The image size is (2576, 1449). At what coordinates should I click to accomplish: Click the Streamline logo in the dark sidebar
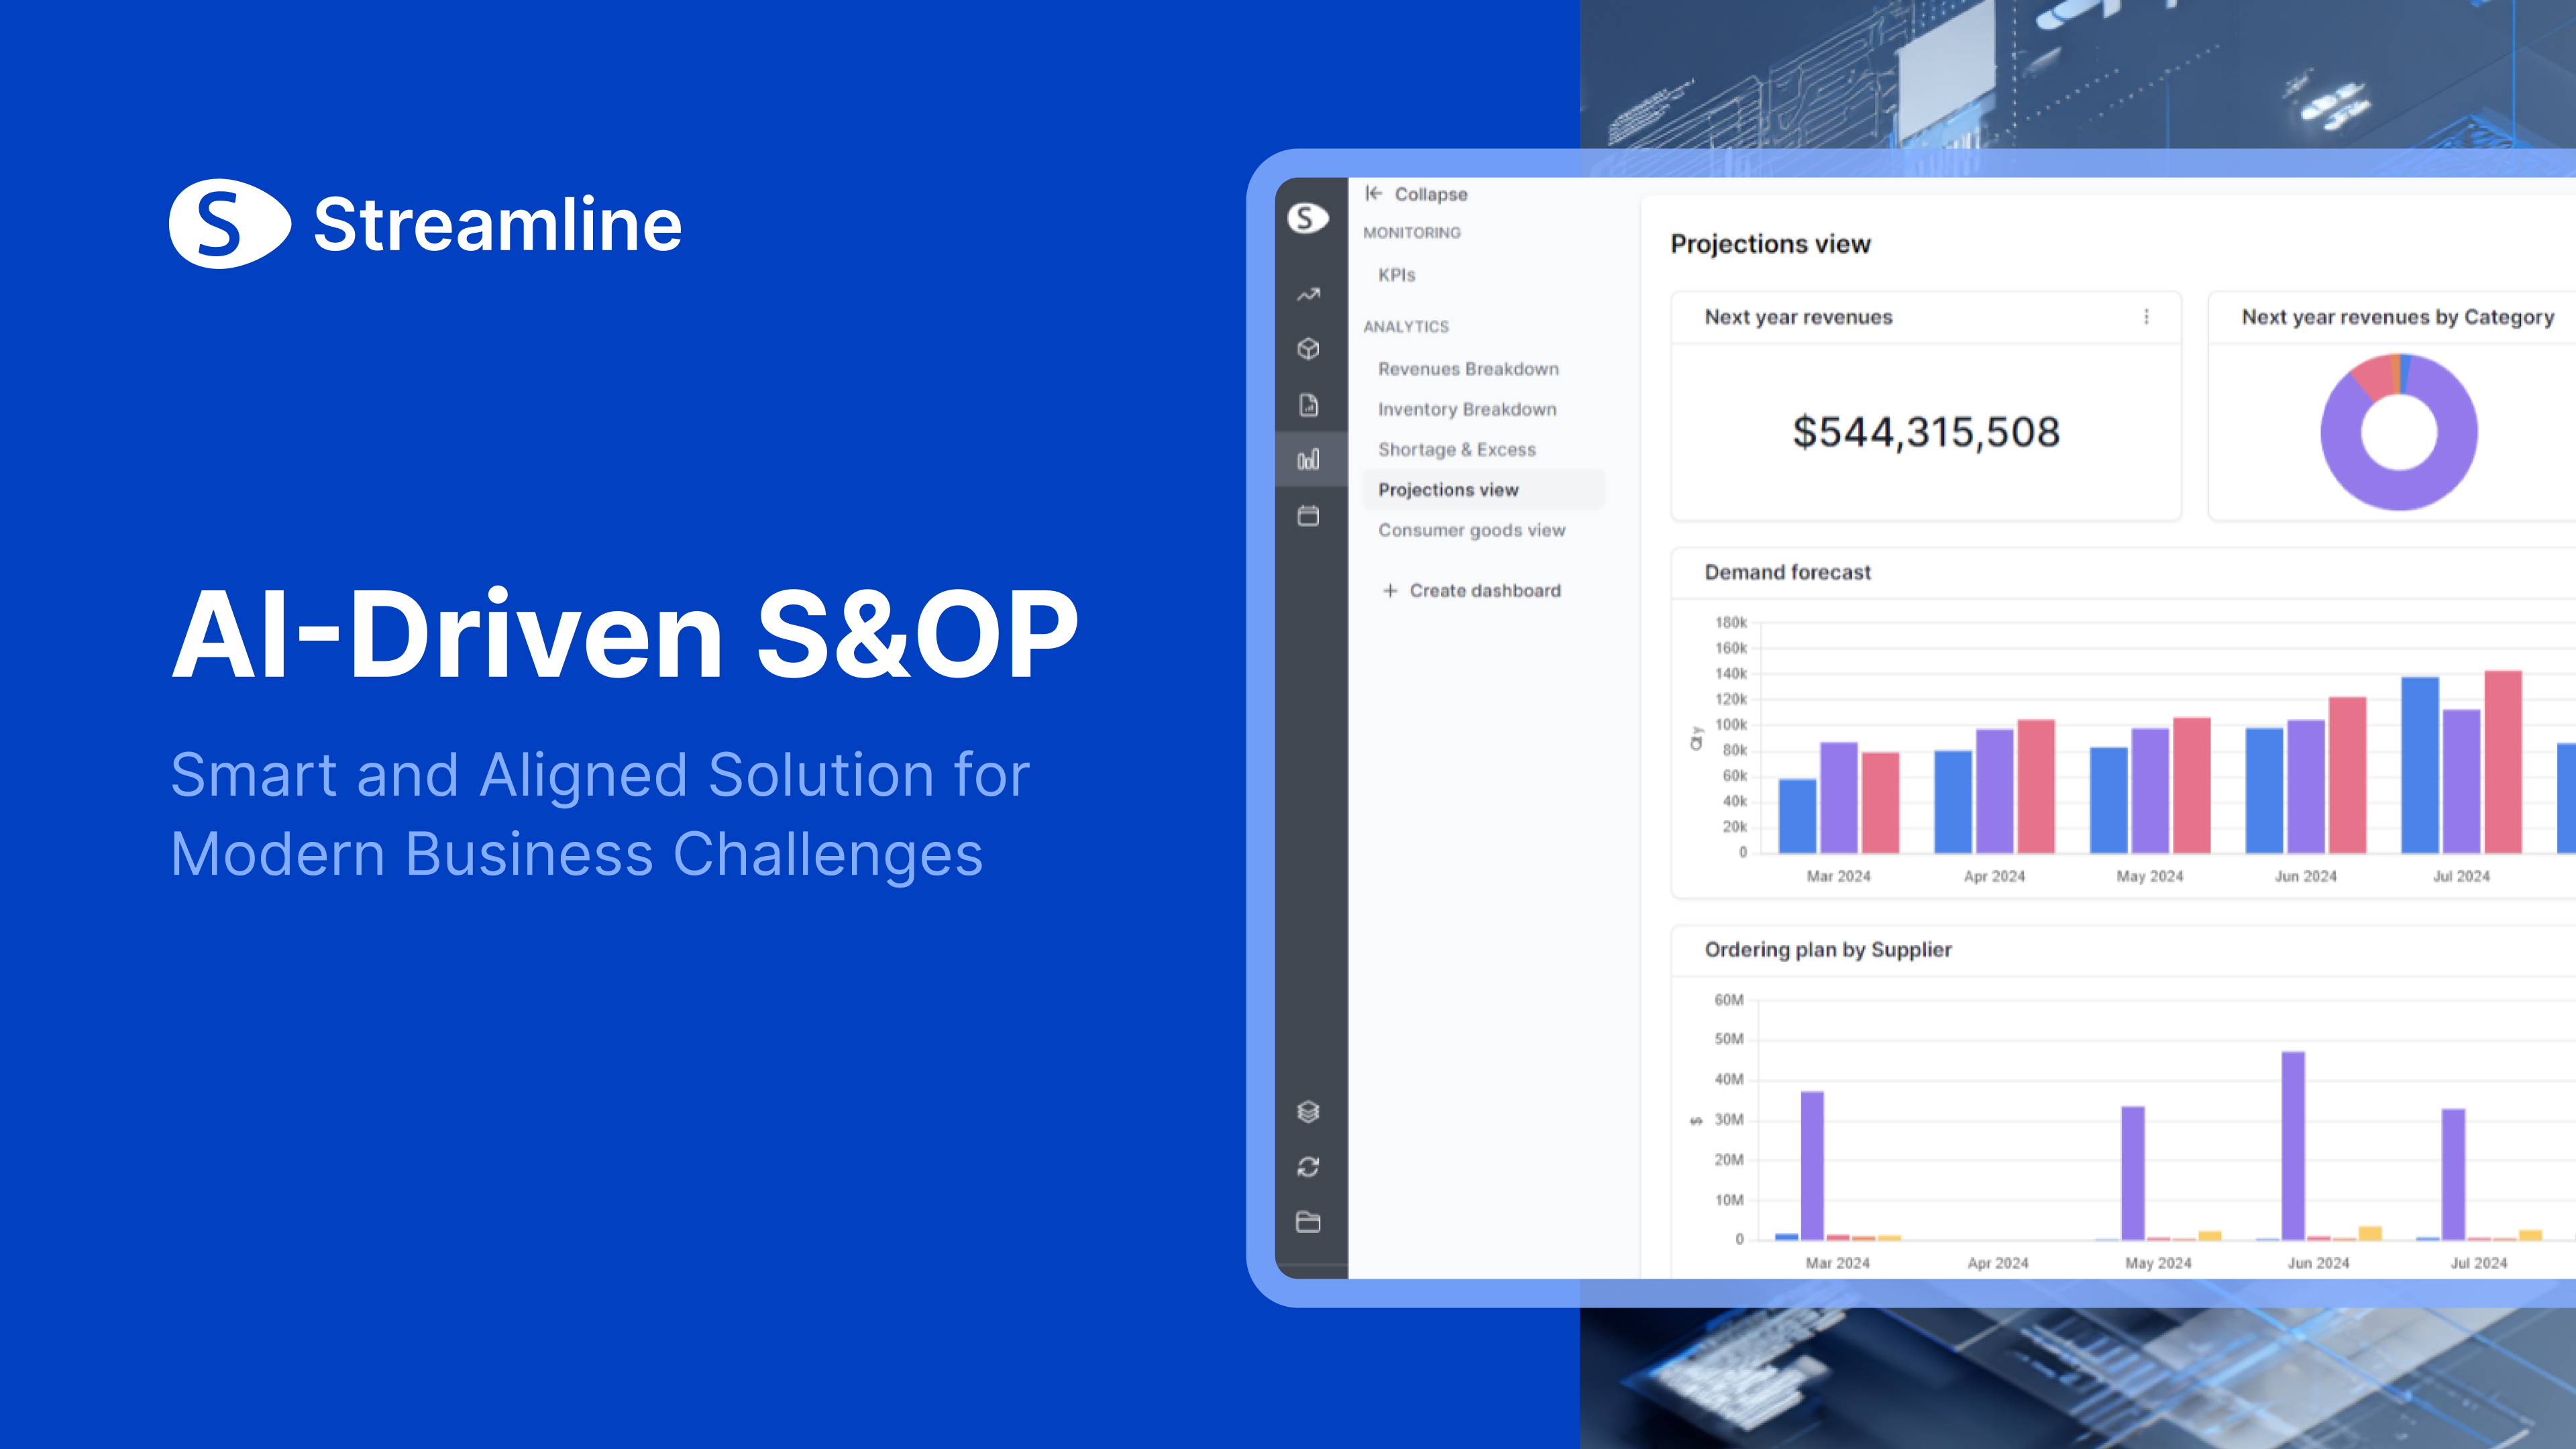pyautogui.click(x=1308, y=218)
